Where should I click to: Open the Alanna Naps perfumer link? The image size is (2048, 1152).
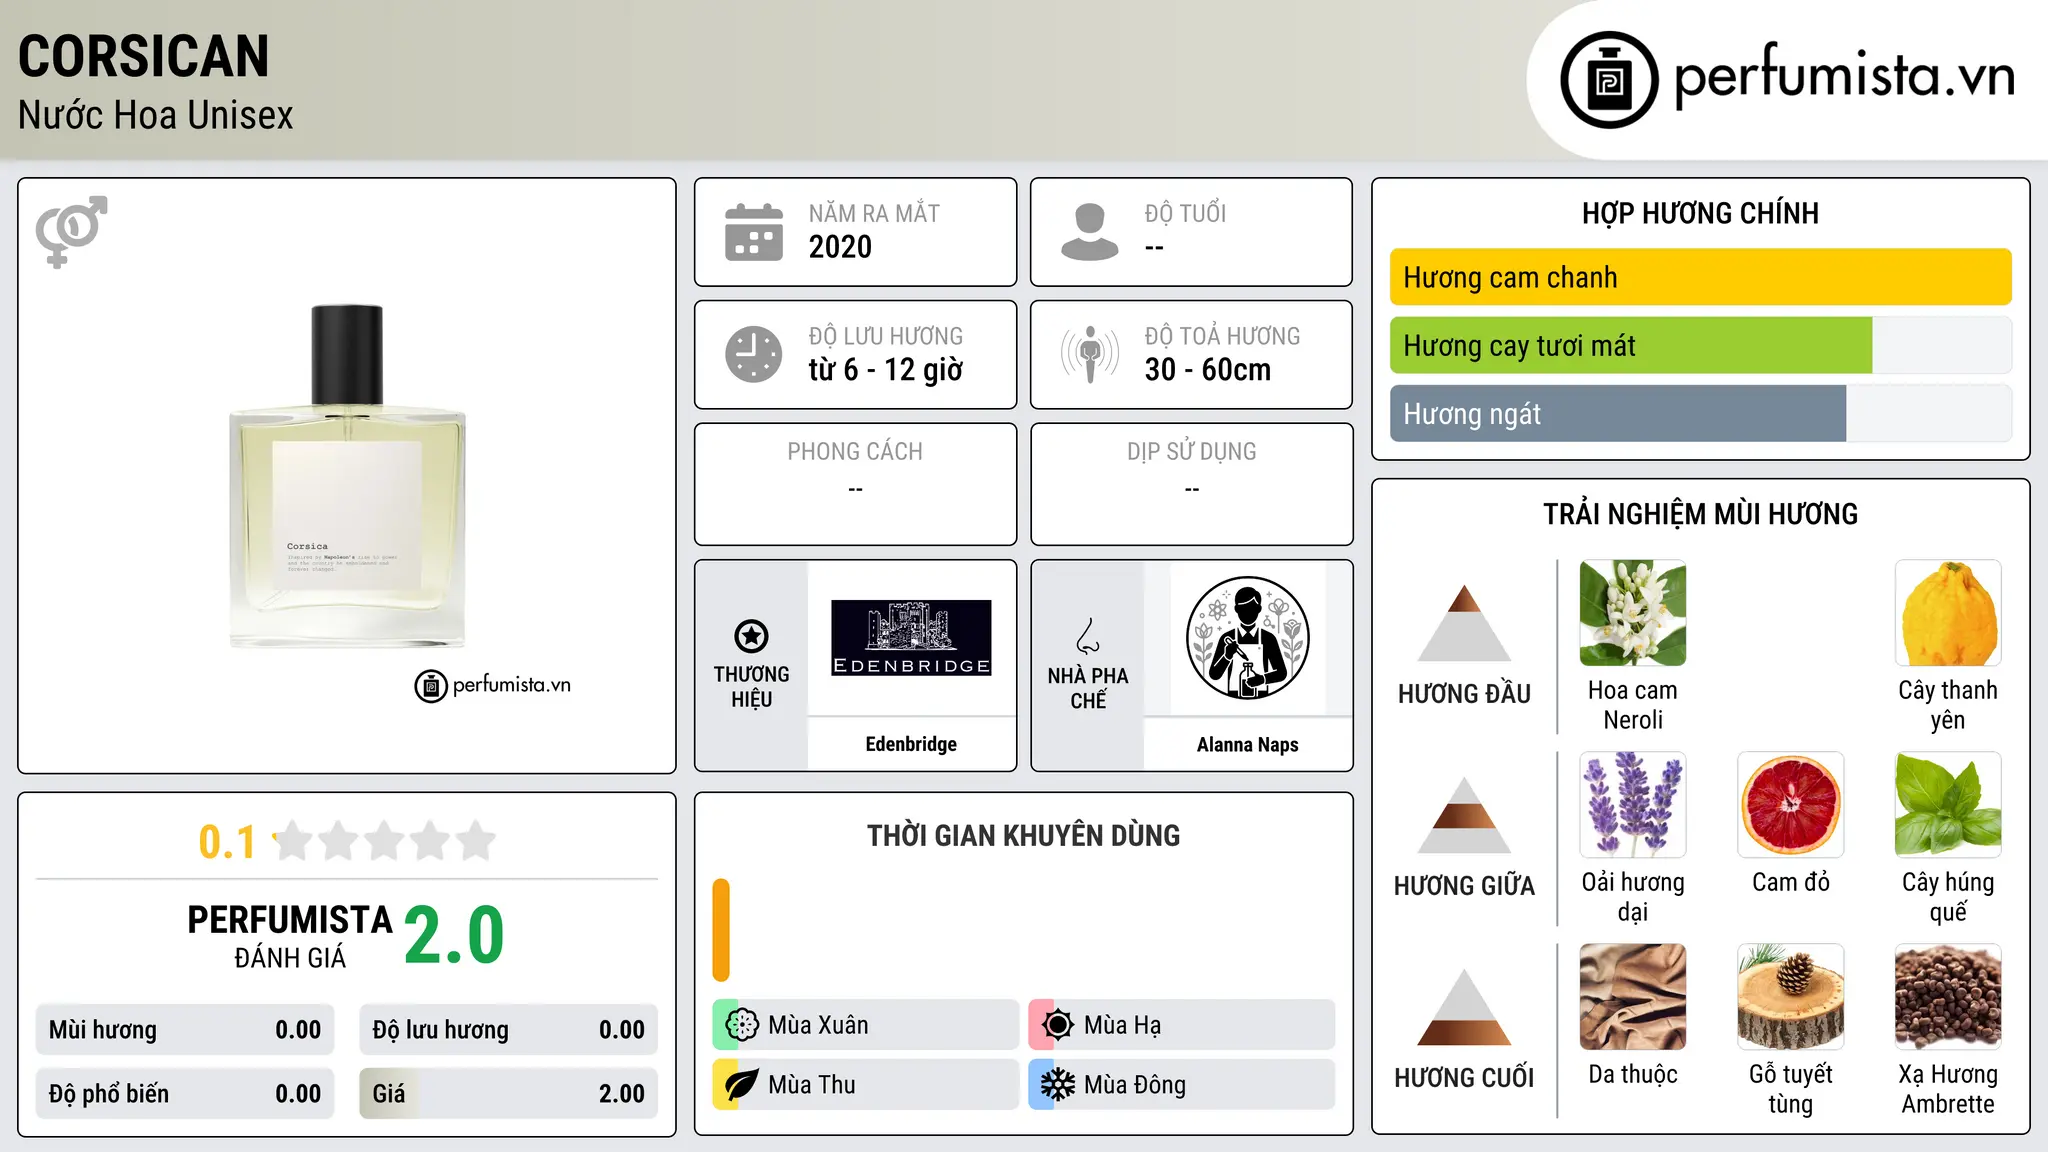pos(1247,744)
